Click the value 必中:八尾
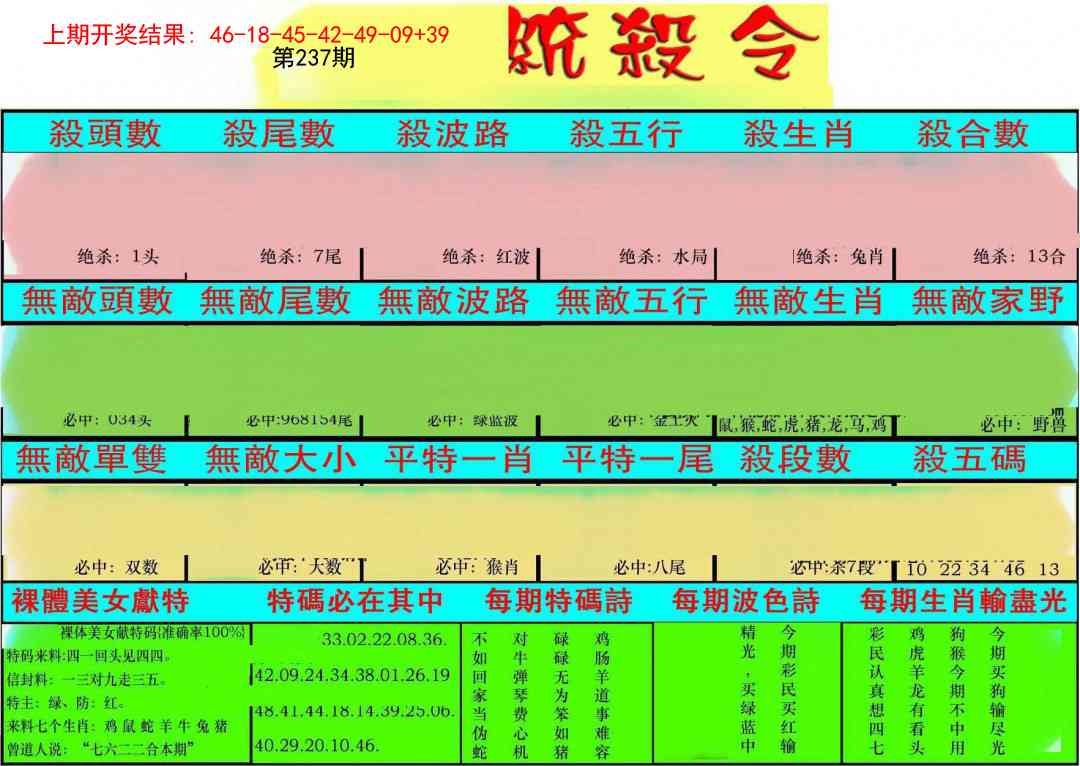The width and height of the screenshot is (1080, 766). click(x=650, y=568)
